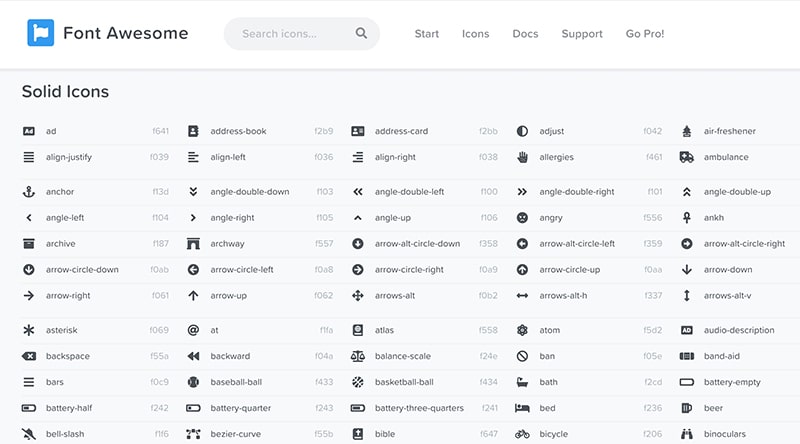The height and width of the screenshot is (444, 800).
Task: Open the Icons nav item
Action: click(476, 34)
